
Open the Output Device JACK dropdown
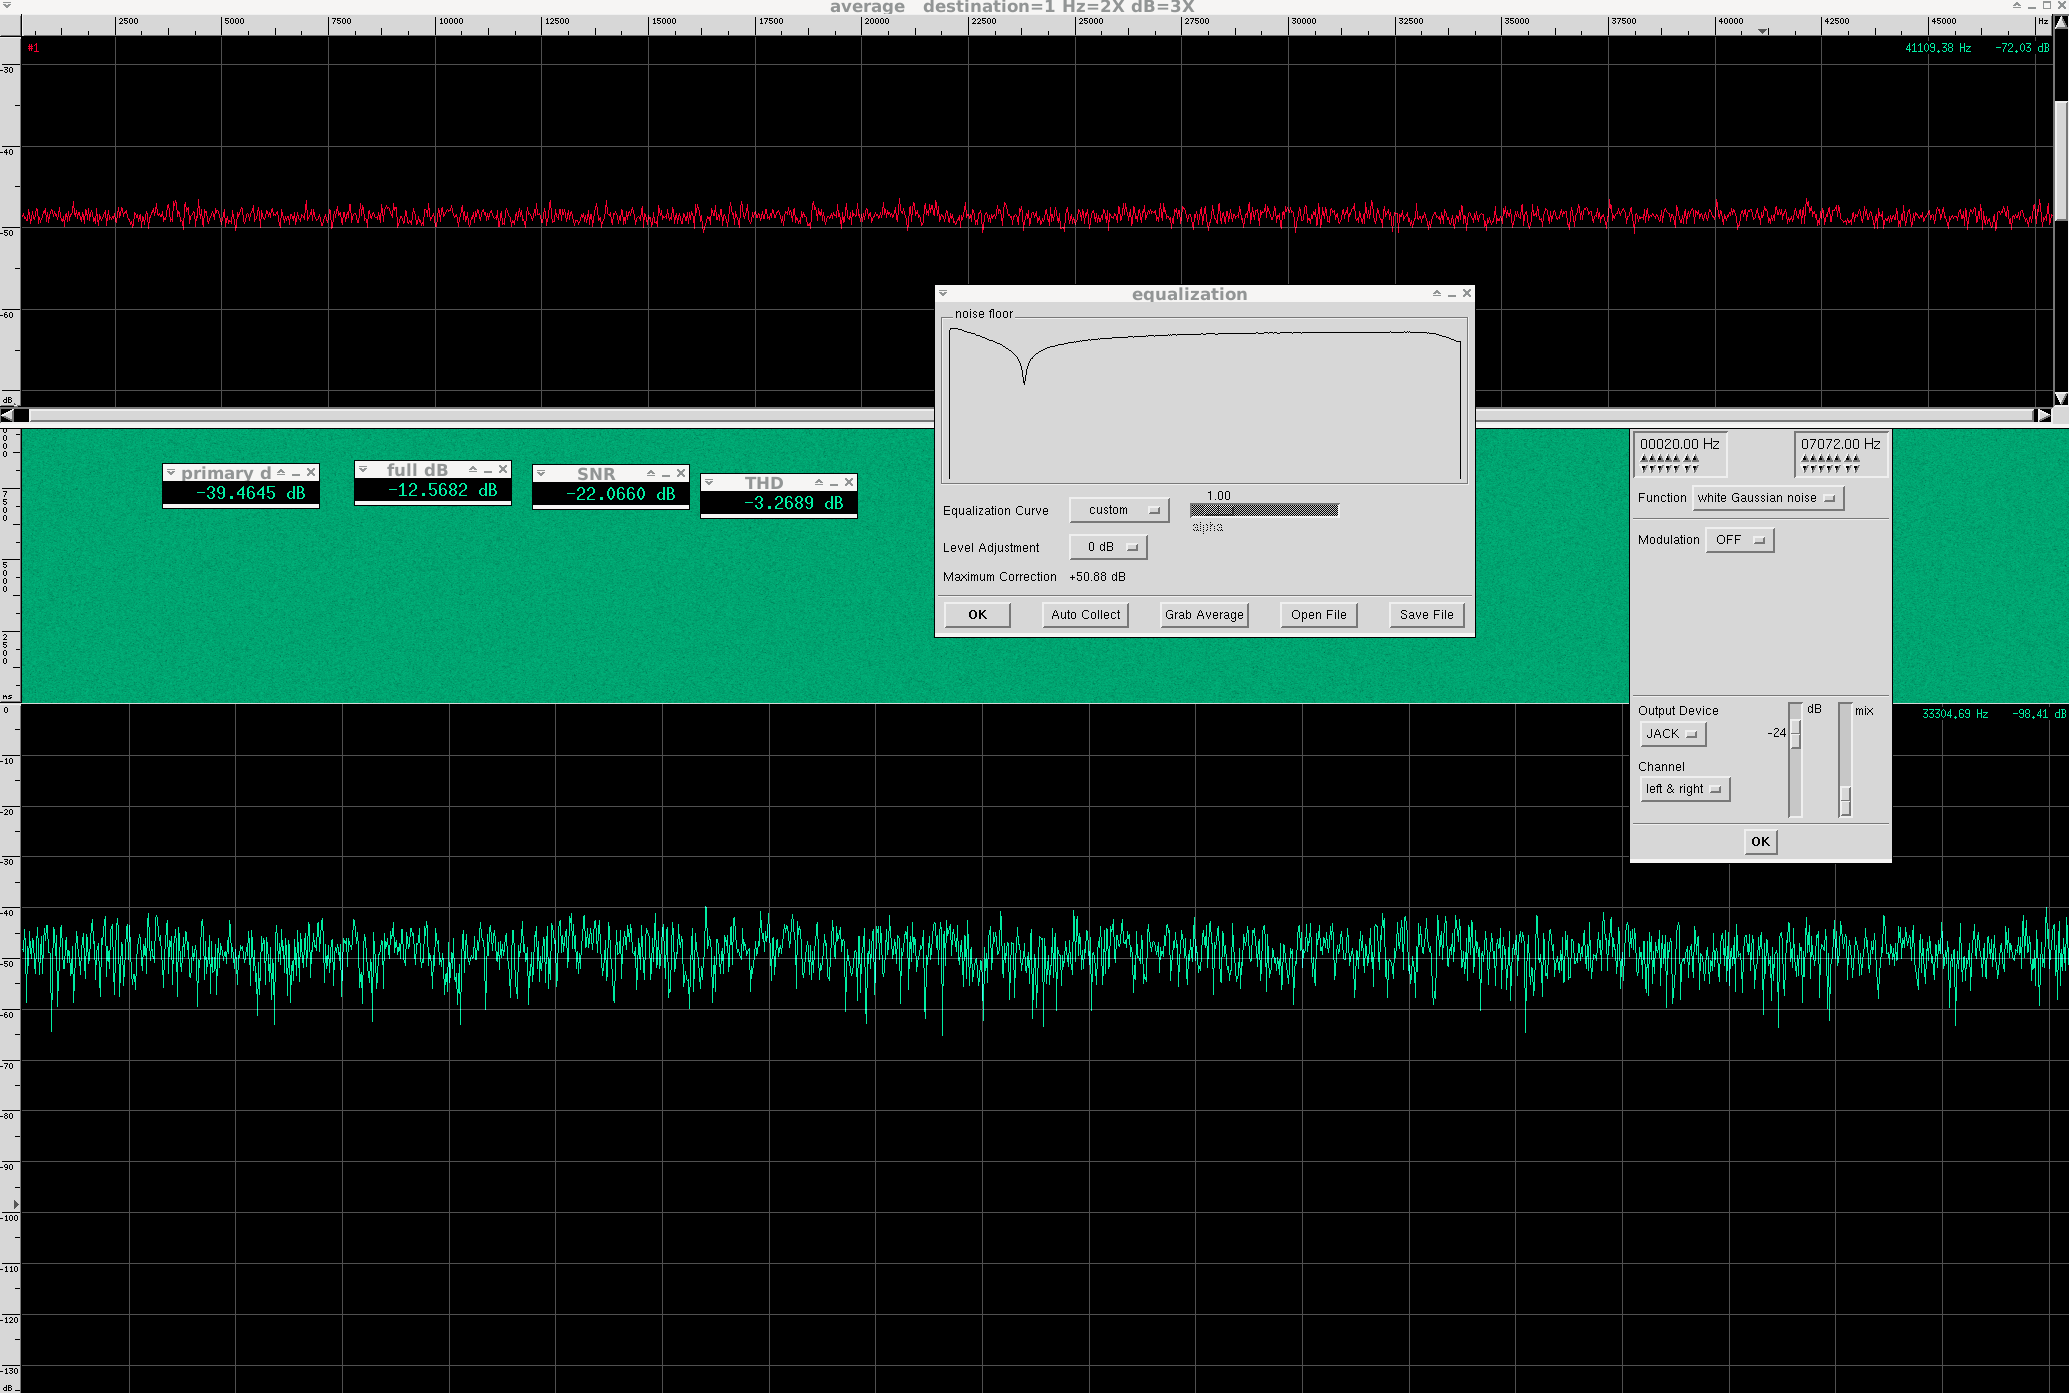[1672, 734]
